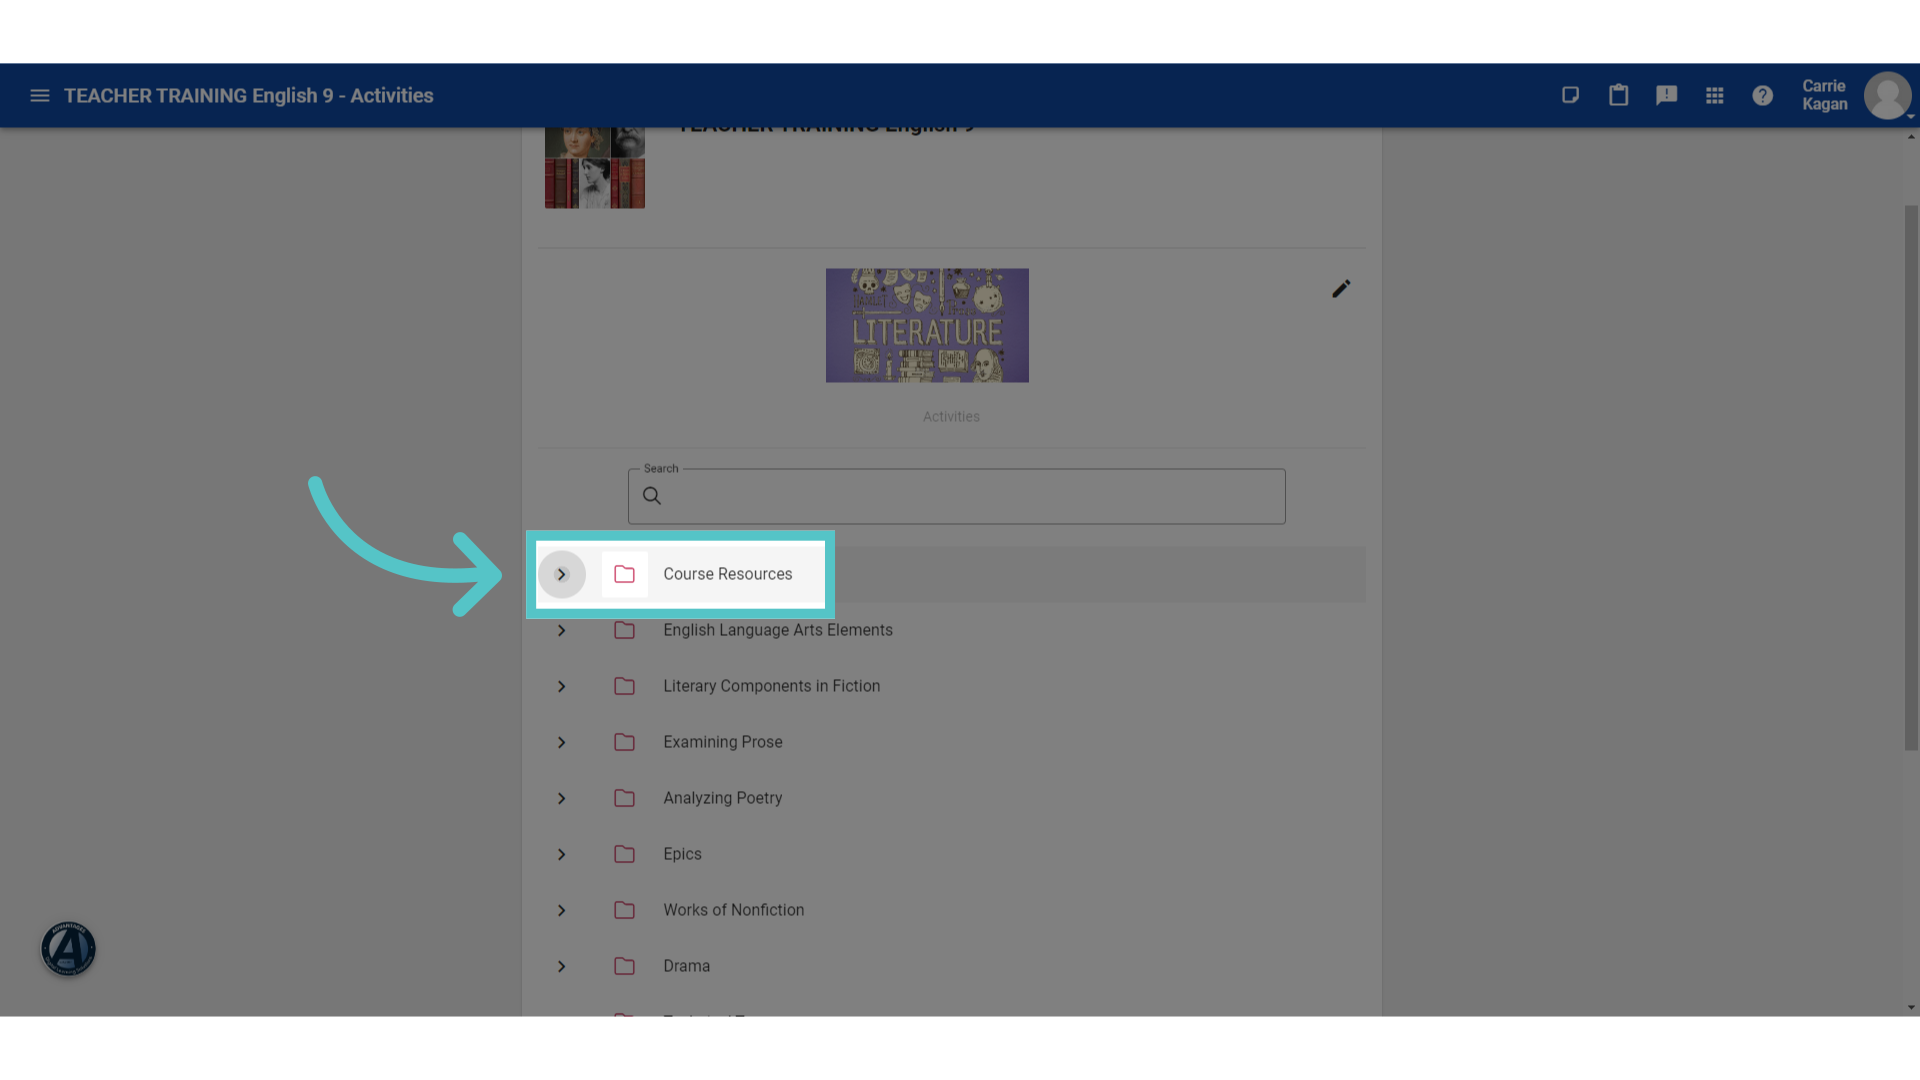This screenshot has width=1920, height=1080.
Task: Expand English Language Arts Elements chevron
Action: coord(562,630)
